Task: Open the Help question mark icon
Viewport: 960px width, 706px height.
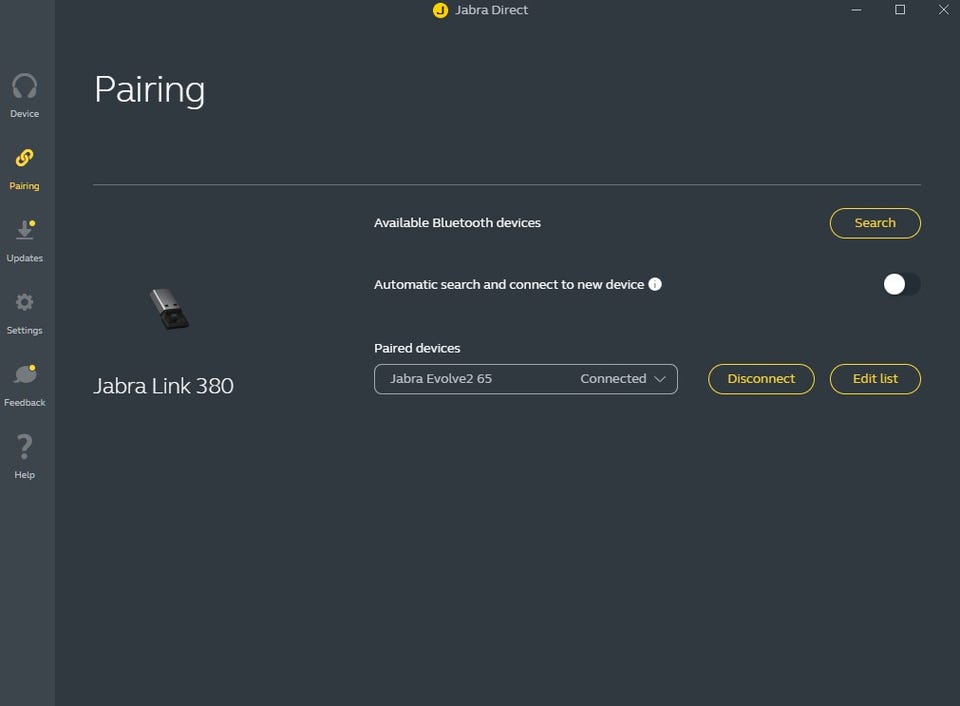Action: (24, 447)
